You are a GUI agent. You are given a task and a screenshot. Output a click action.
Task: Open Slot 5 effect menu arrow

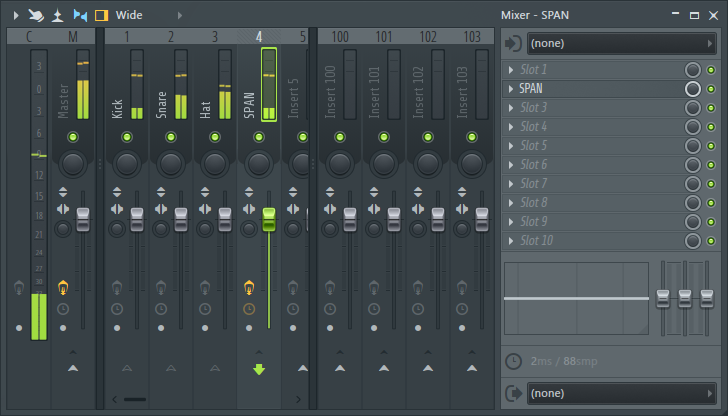pyautogui.click(x=511, y=146)
